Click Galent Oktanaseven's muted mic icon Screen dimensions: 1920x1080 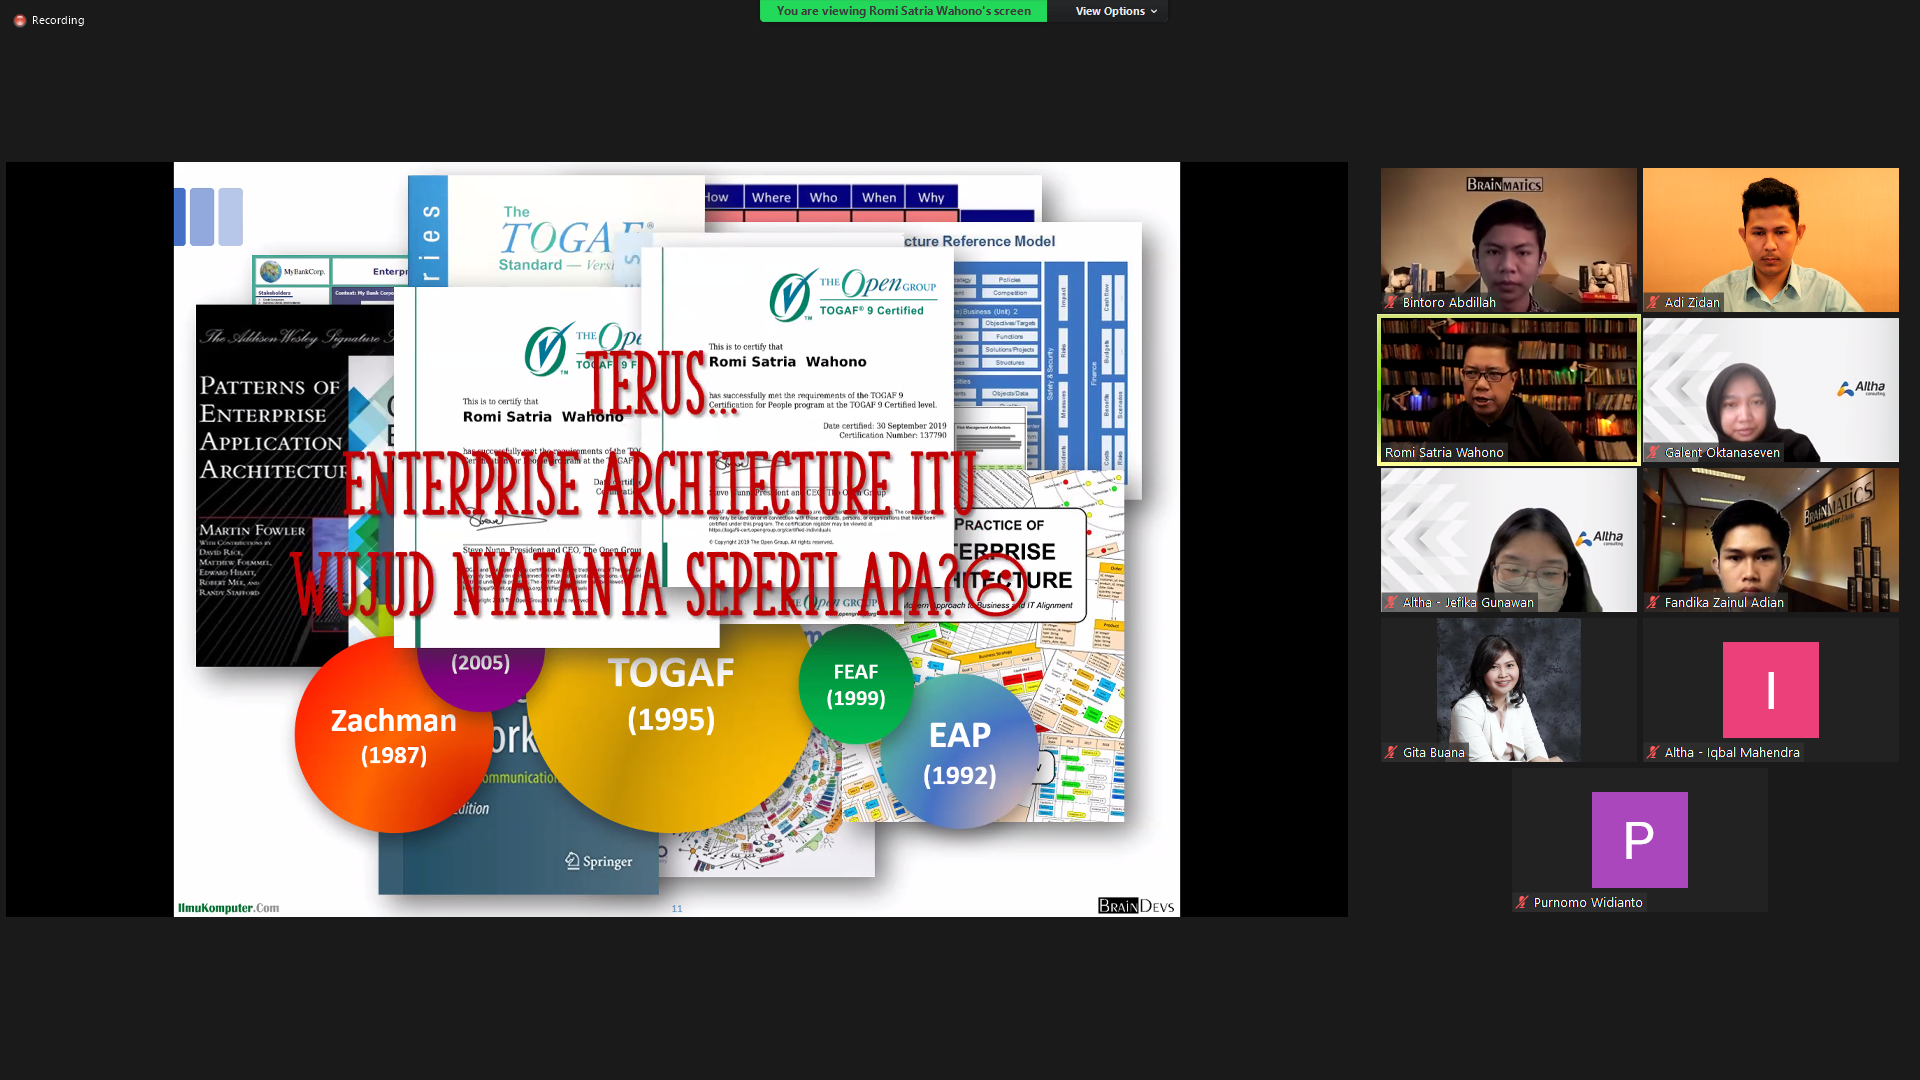click(1653, 452)
